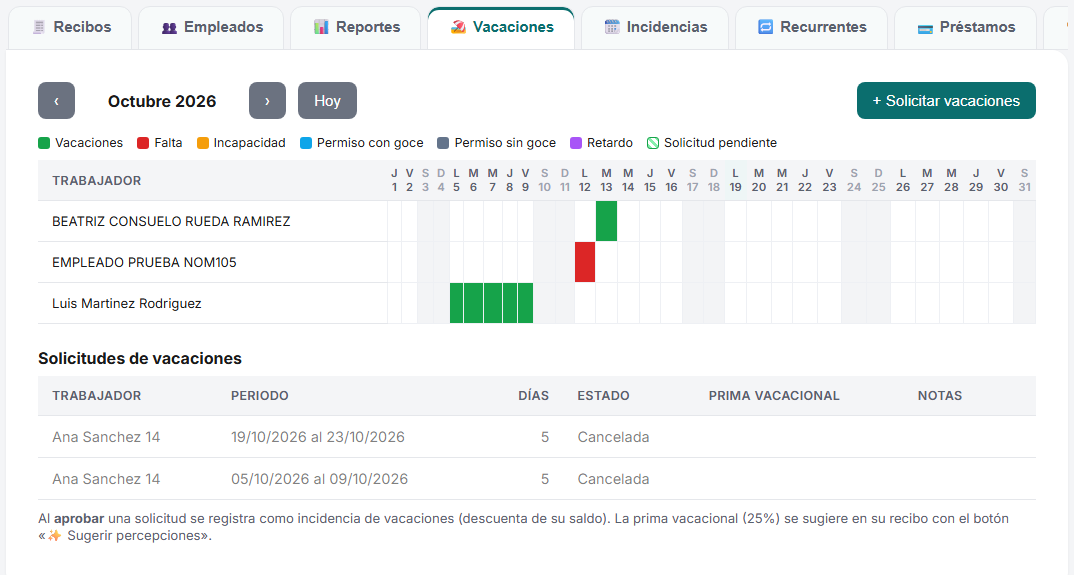This screenshot has height=575, width=1074.
Task: Click the PRIMA VACACIONAL column header
Action: [x=774, y=395]
